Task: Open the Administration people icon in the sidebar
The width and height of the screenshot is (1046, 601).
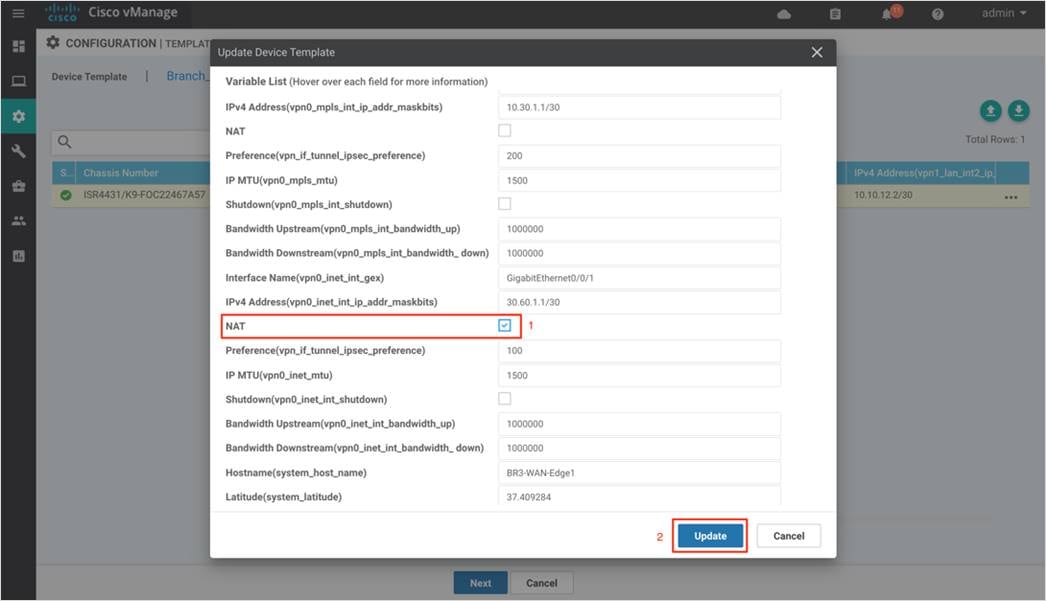Action: click(19, 221)
